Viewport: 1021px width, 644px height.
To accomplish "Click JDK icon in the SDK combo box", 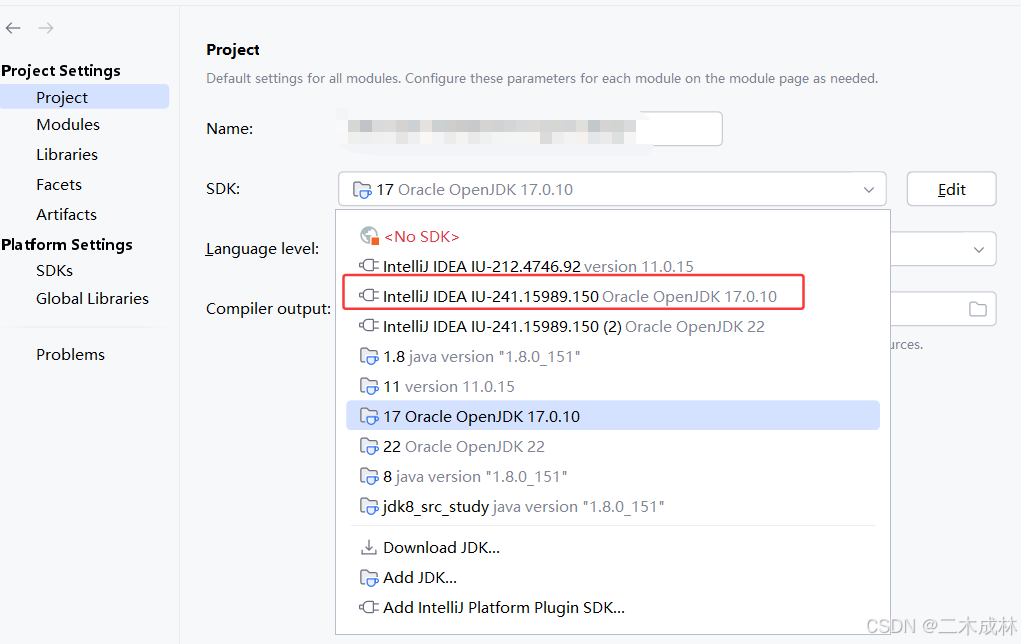I will point(362,190).
